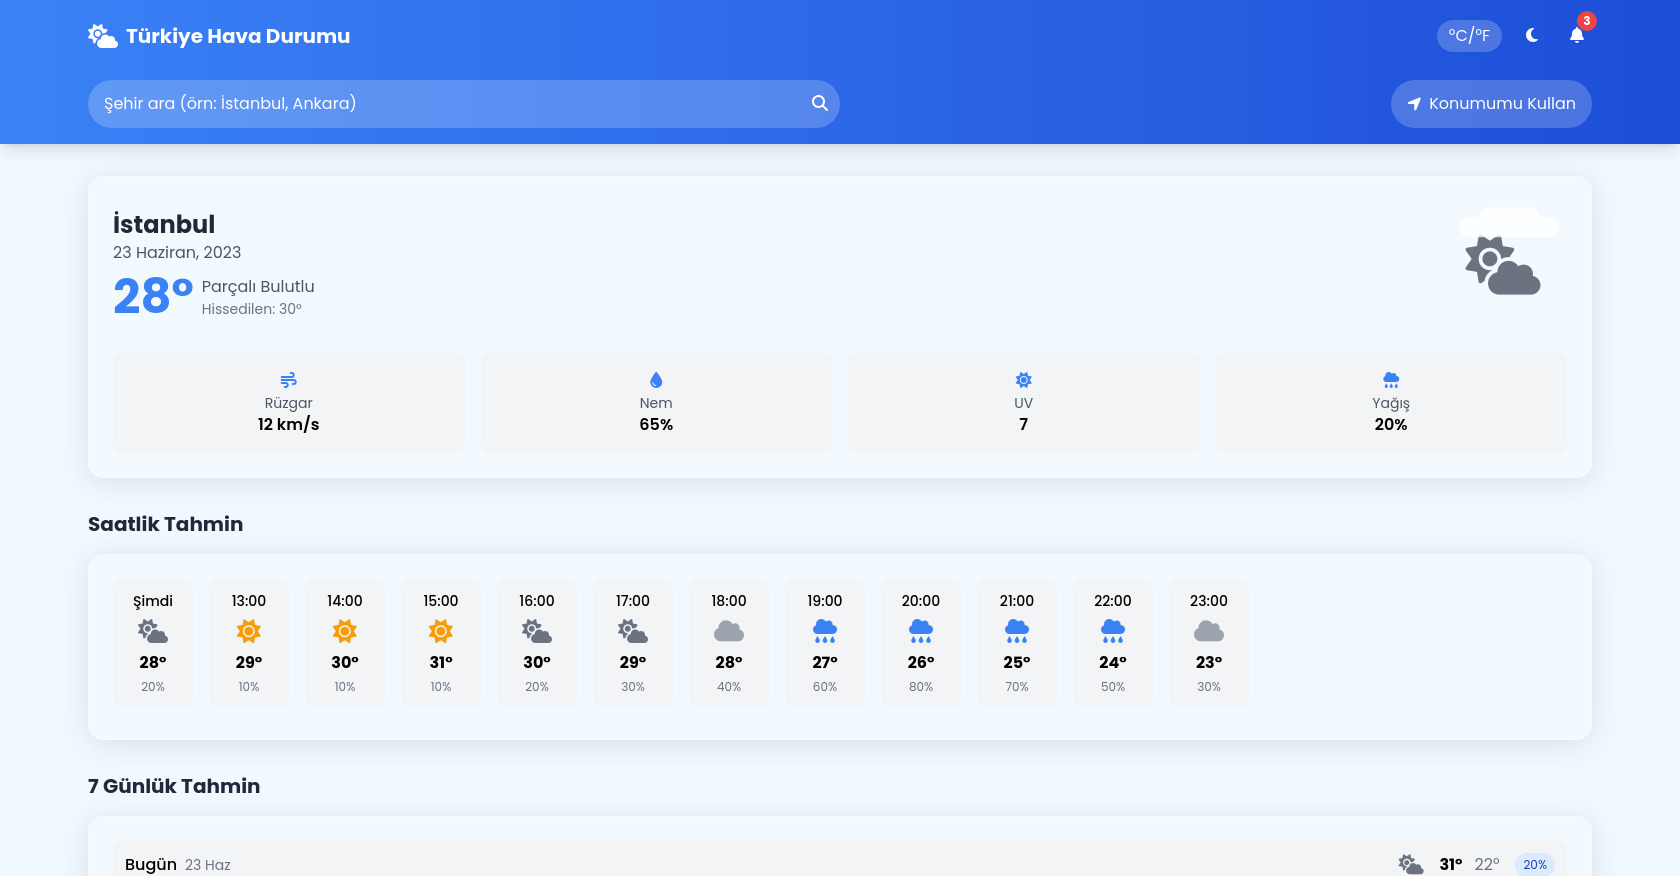This screenshot has width=1680, height=876.
Task: Click the 20% rain badge for Bugün
Action: pos(1535,864)
